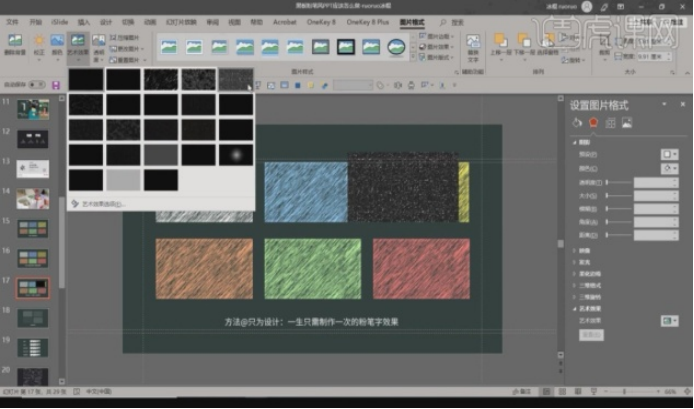The height and width of the screenshot is (409, 694).
Task: Click the yellow chalk strip on the slide
Action: coord(463,192)
